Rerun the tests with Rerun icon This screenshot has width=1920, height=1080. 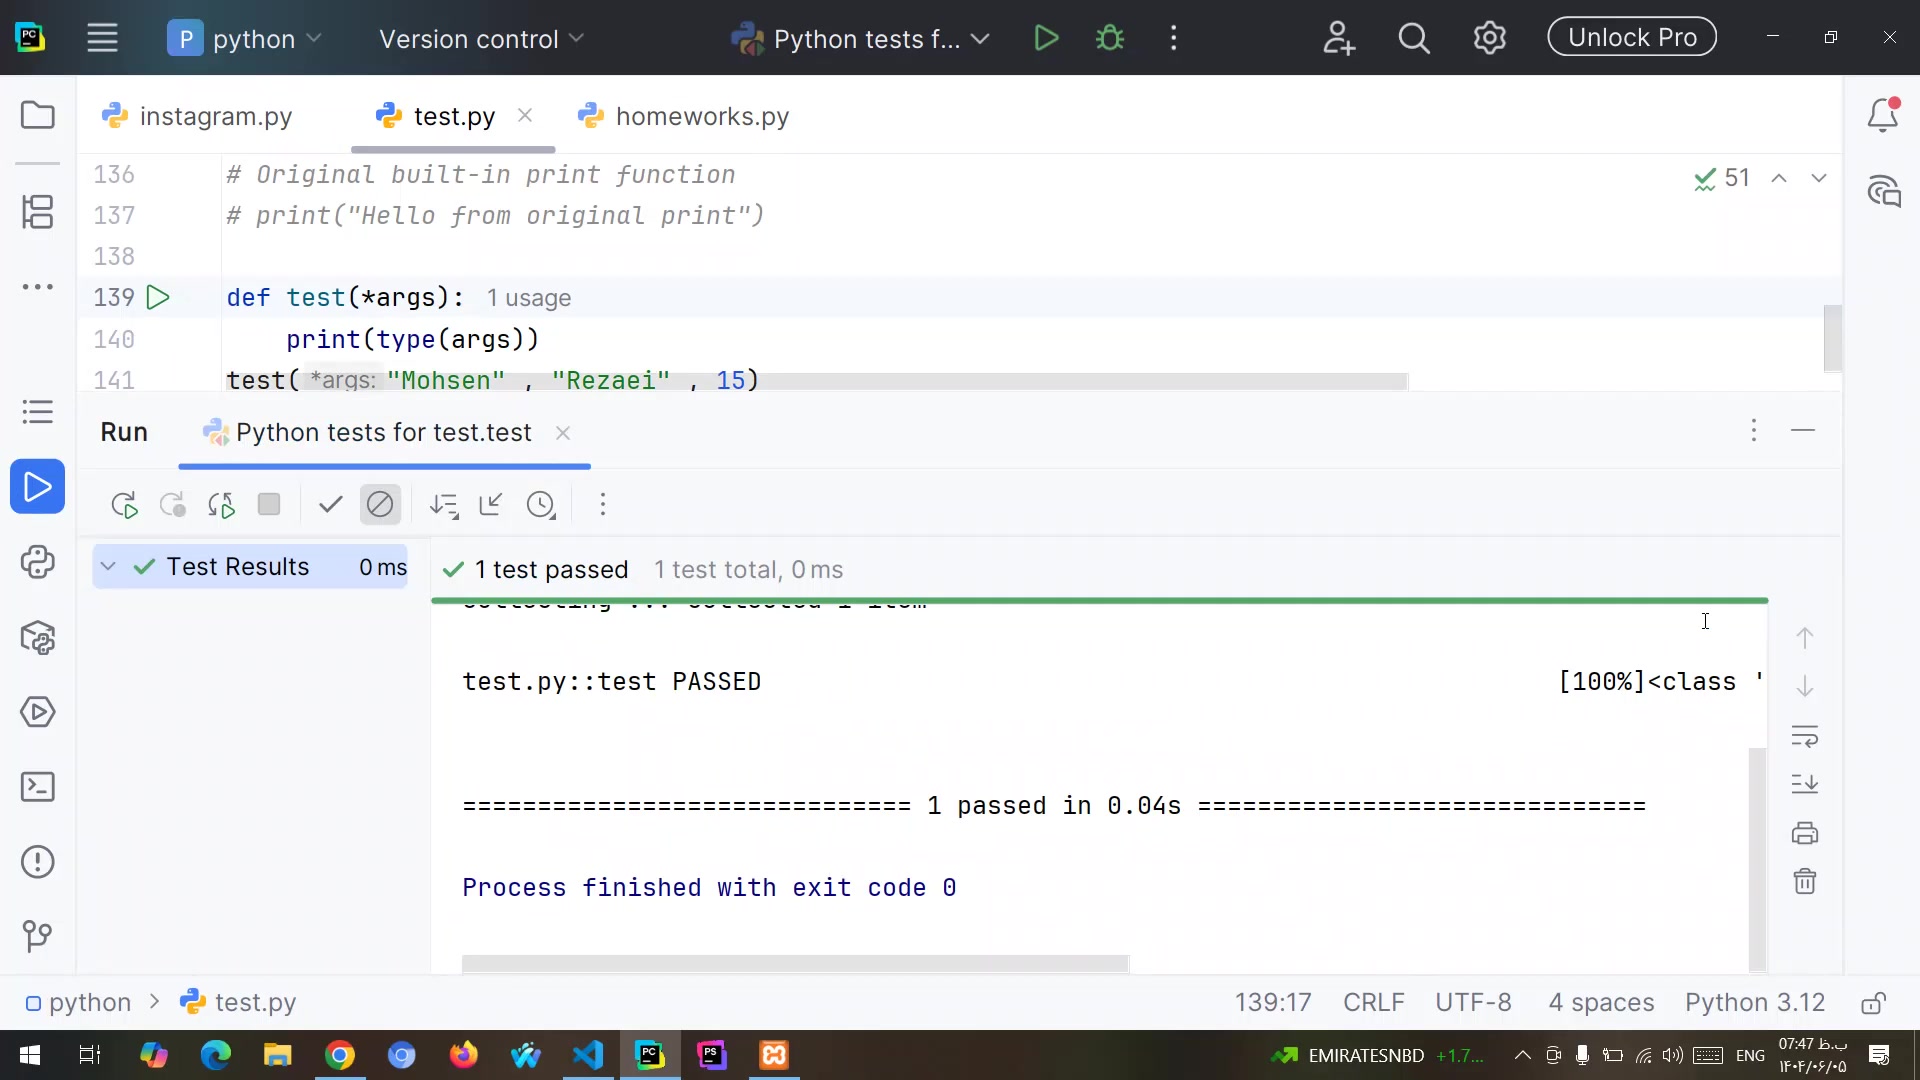pyautogui.click(x=124, y=505)
